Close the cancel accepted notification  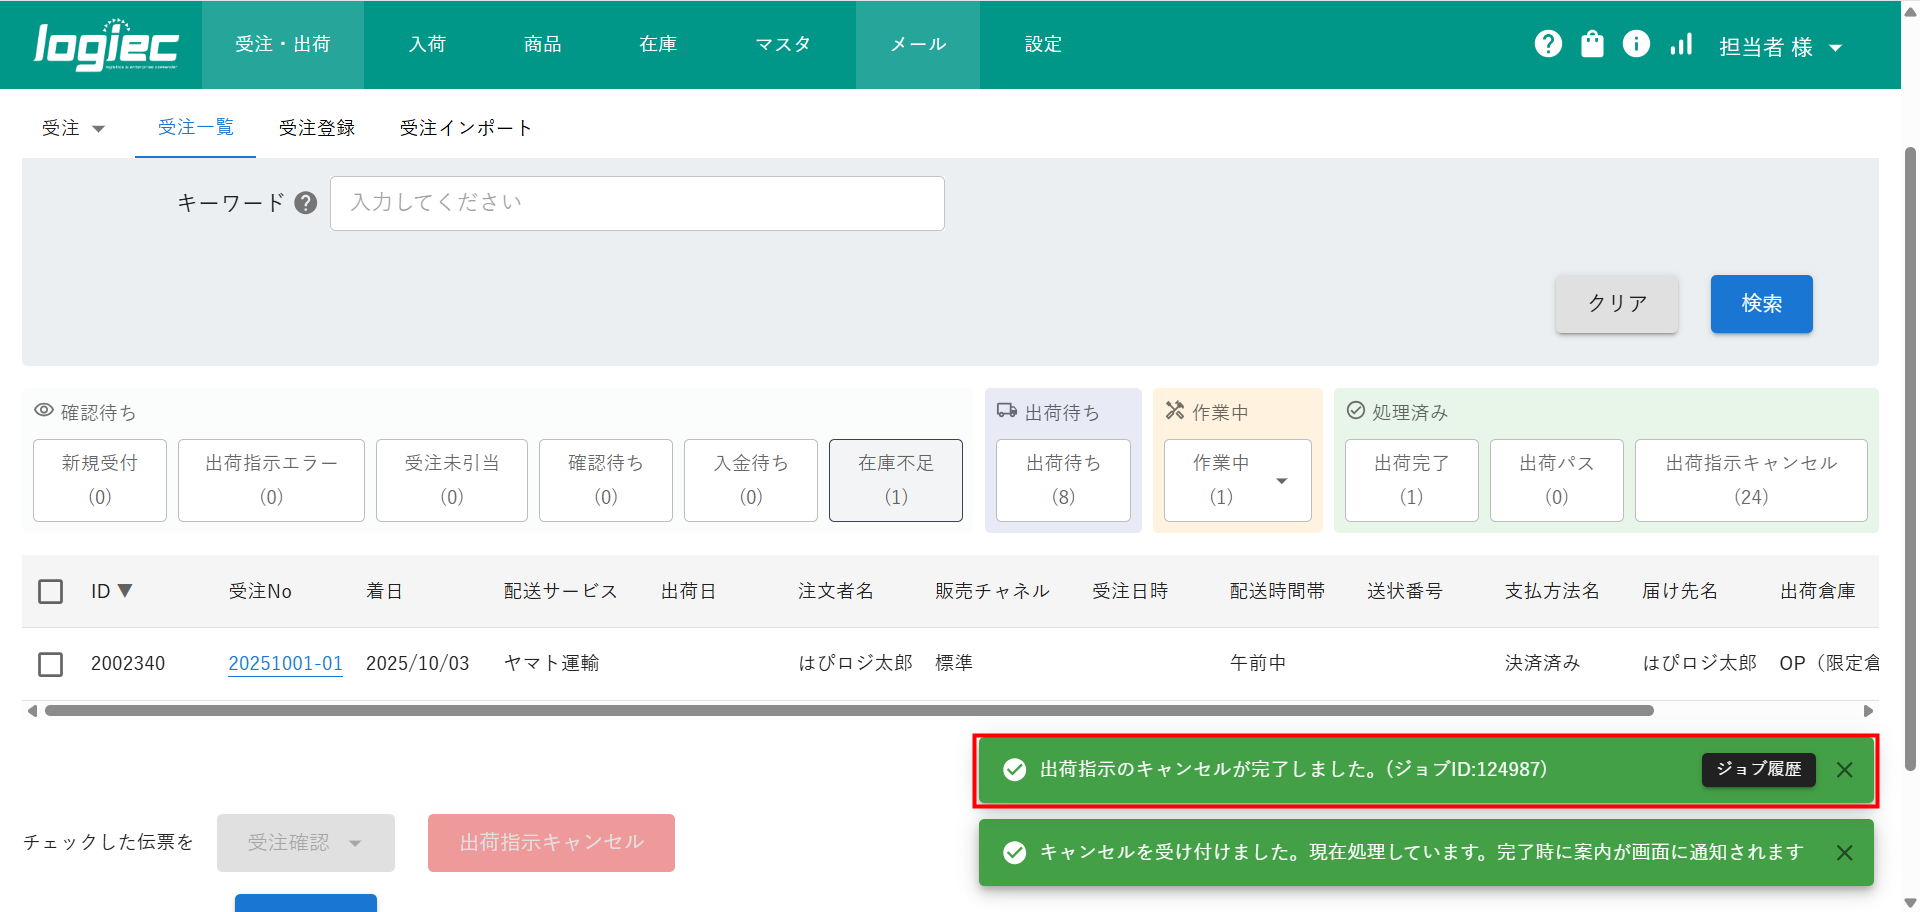(x=1845, y=853)
